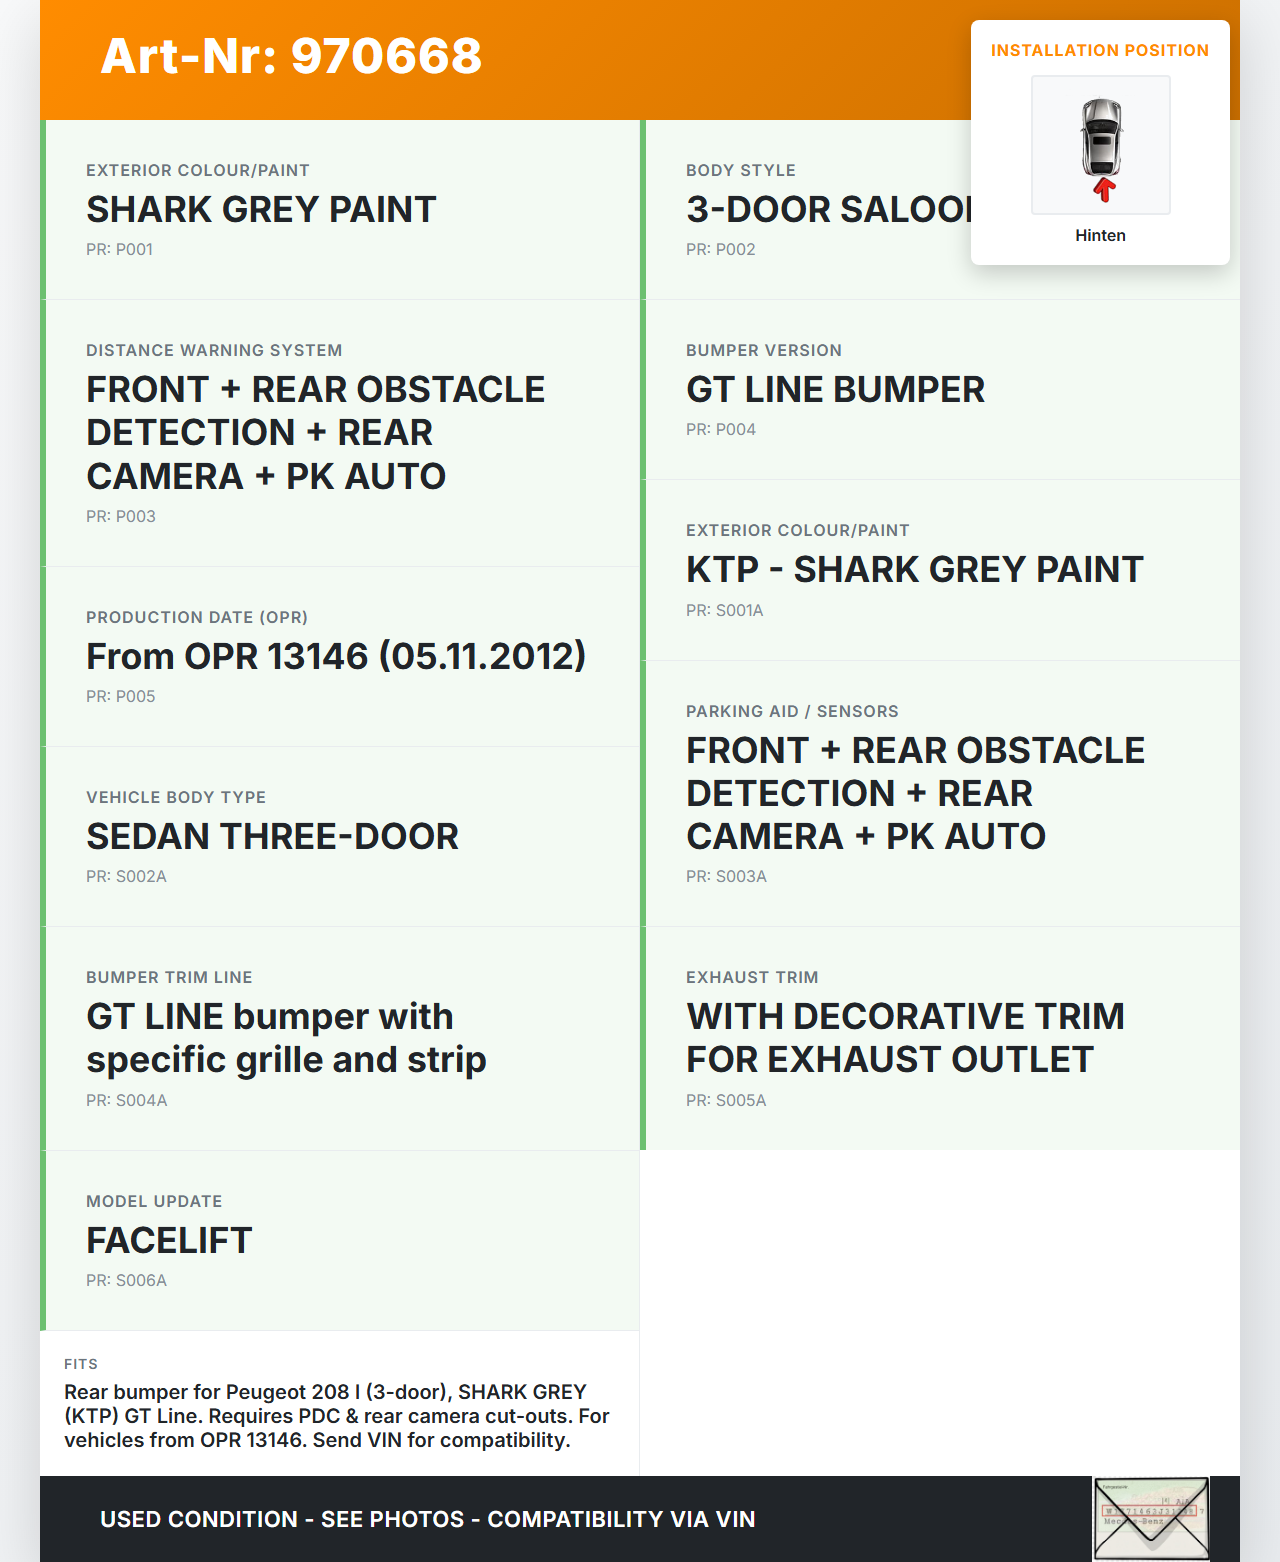This screenshot has width=1280, height=1562.
Task: Click the Sedan Three-Door body type card
Action: tap(340, 836)
